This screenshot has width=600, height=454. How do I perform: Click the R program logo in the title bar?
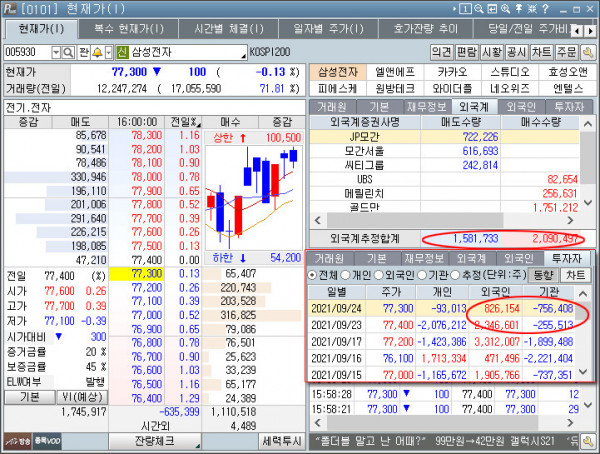10,8
